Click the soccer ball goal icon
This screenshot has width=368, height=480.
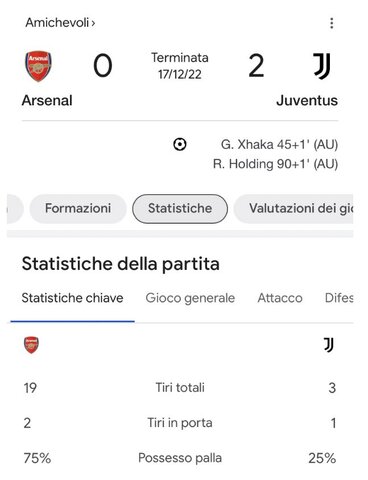[x=180, y=144]
